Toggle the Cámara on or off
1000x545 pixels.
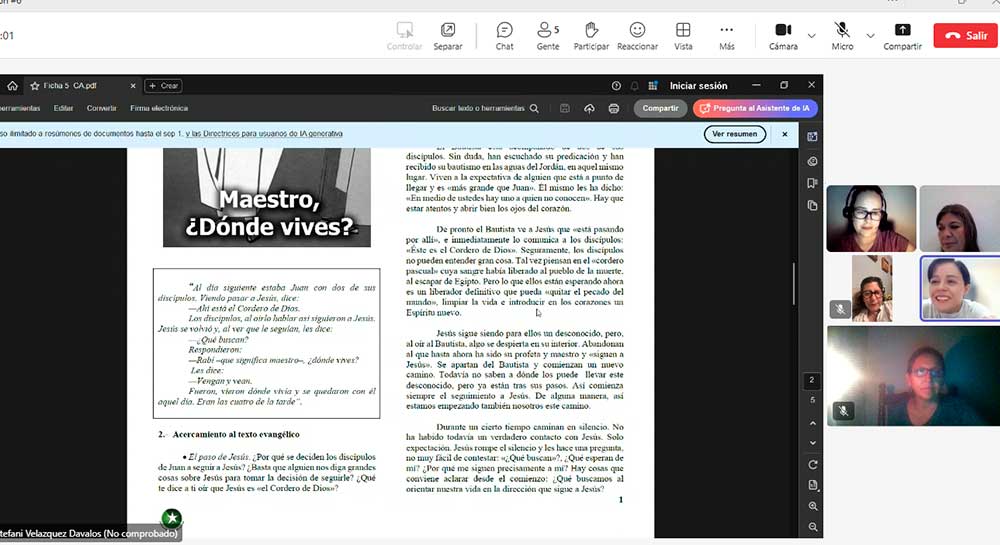click(783, 35)
